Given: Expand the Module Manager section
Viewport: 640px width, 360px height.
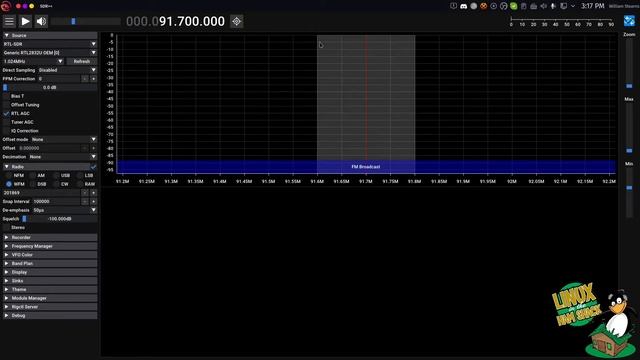Looking at the screenshot, I should (x=50, y=298).
